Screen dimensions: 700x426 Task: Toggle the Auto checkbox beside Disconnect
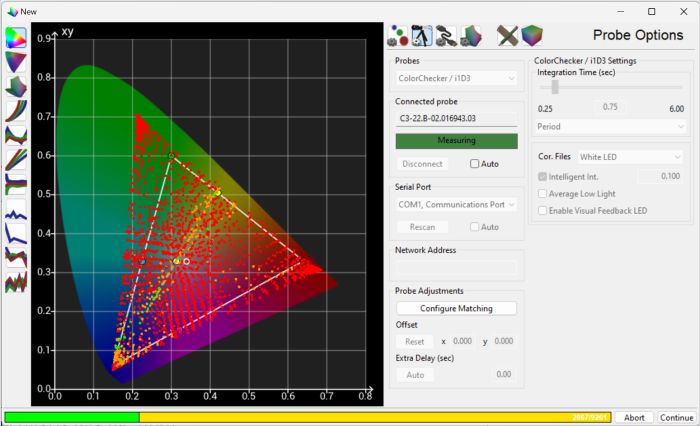(x=474, y=164)
